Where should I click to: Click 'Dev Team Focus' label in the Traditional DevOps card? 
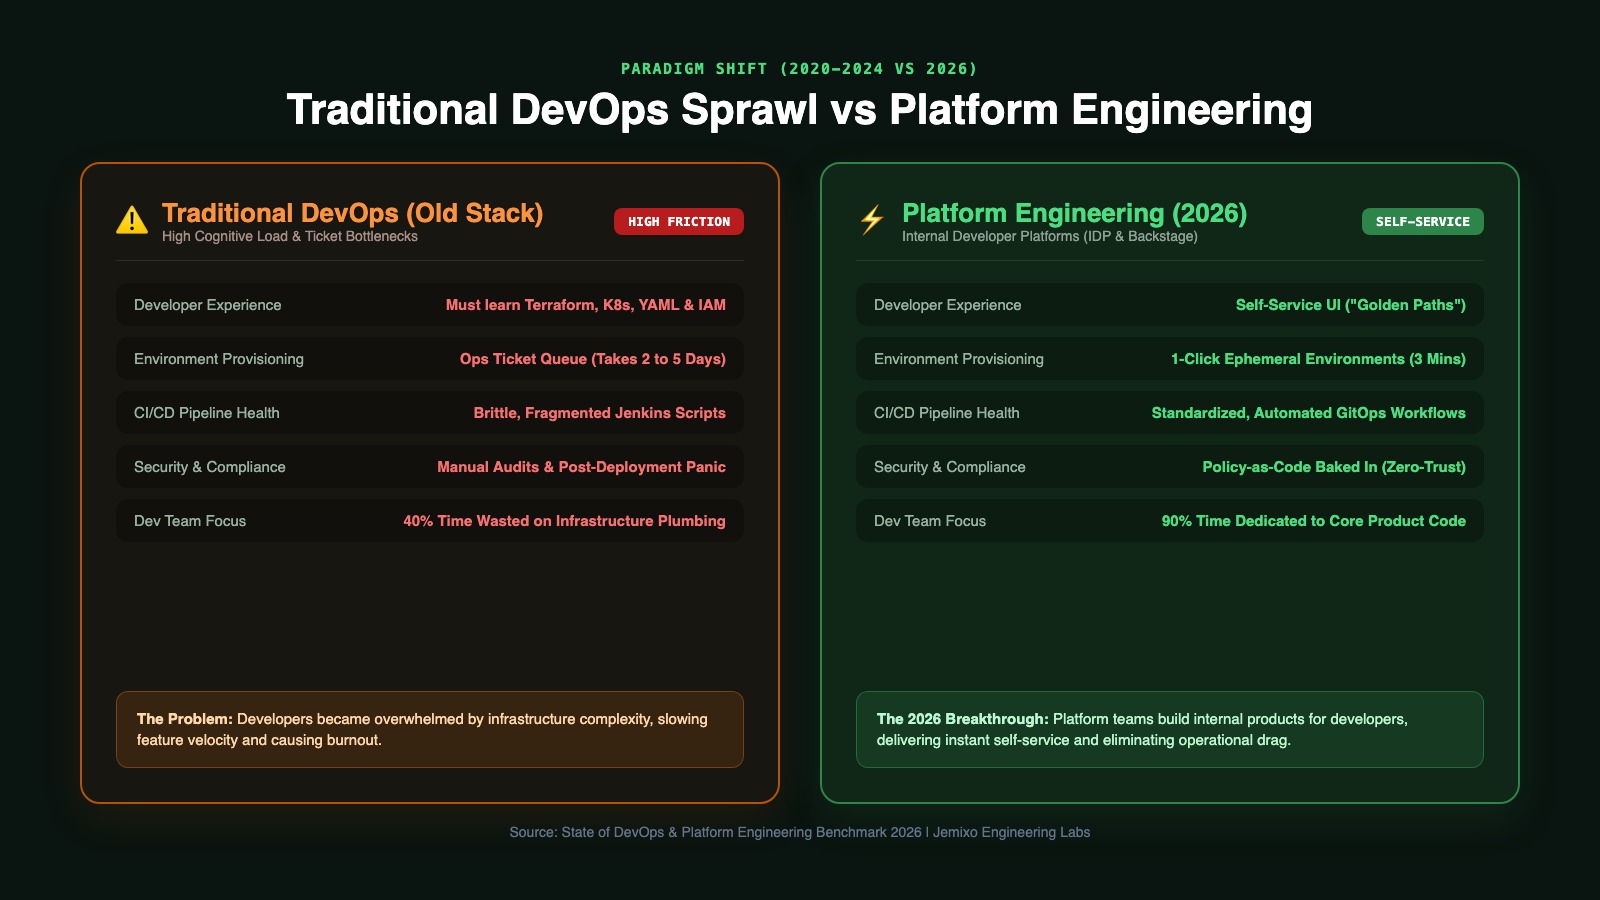tap(190, 521)
